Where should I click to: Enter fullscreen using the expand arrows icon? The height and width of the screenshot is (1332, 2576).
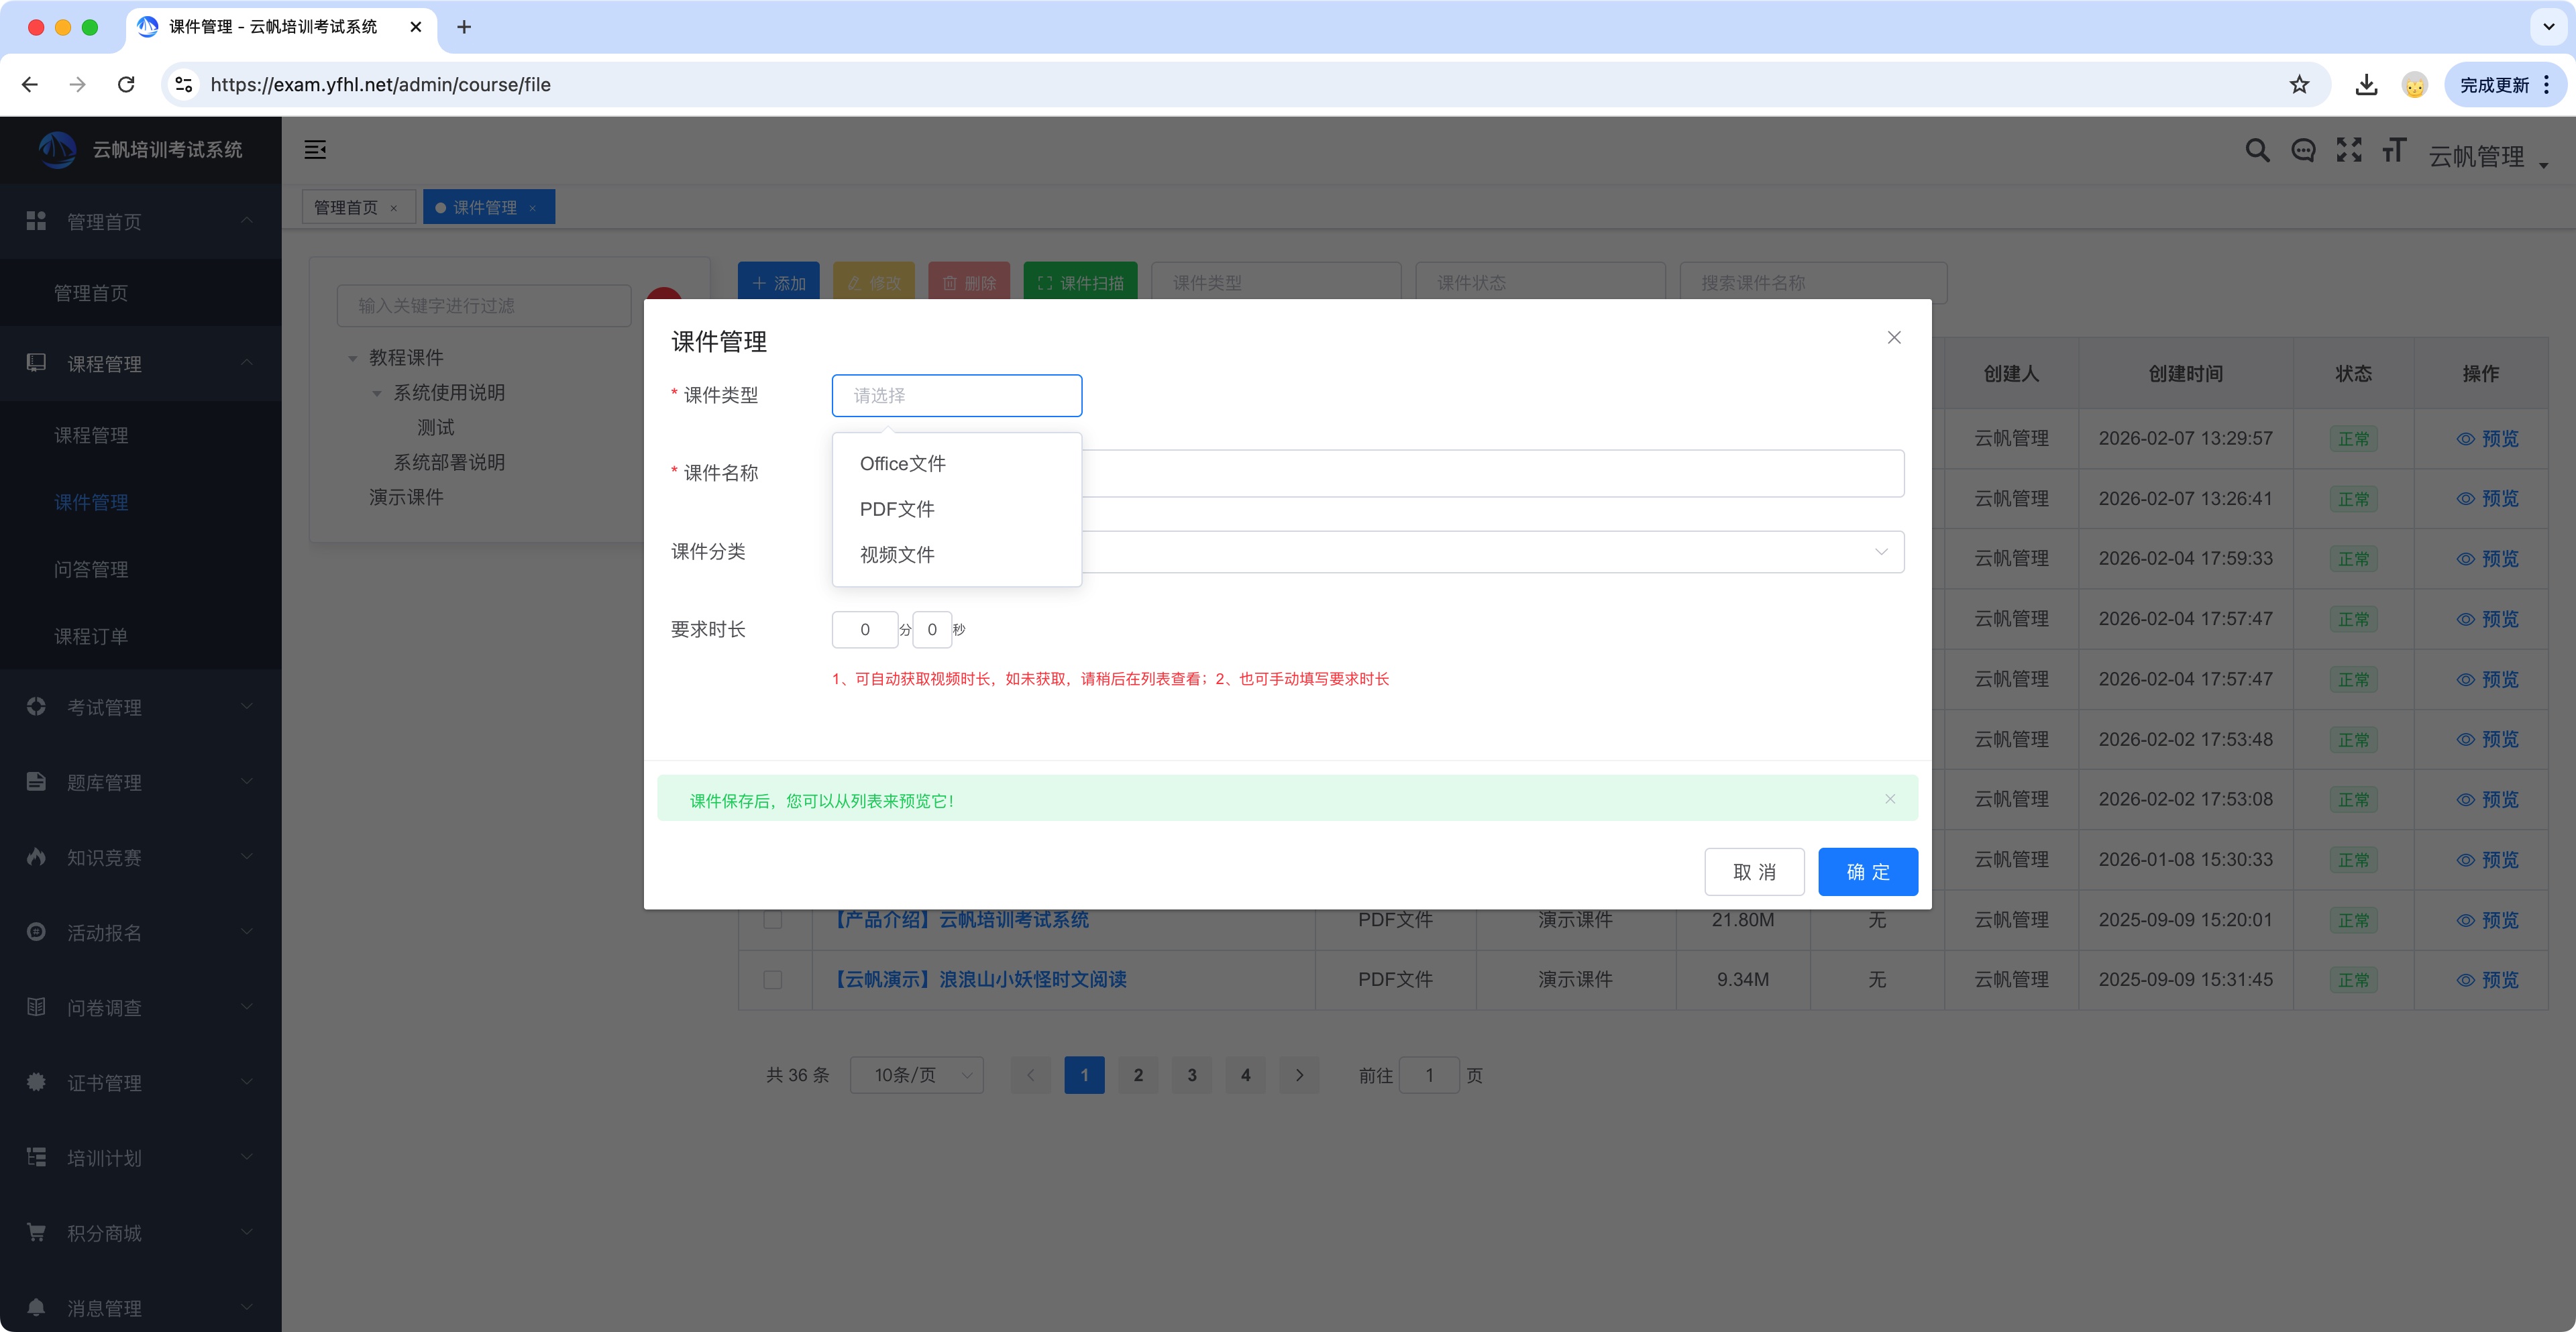(x=2349, y=150)
